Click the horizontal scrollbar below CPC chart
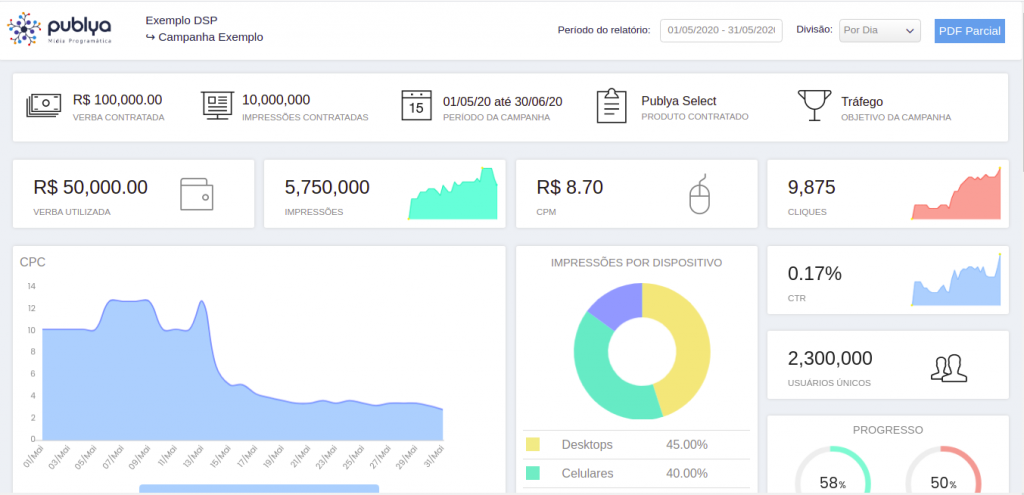The width and height of the screenshot is (1024, 495). pos(259,488)
